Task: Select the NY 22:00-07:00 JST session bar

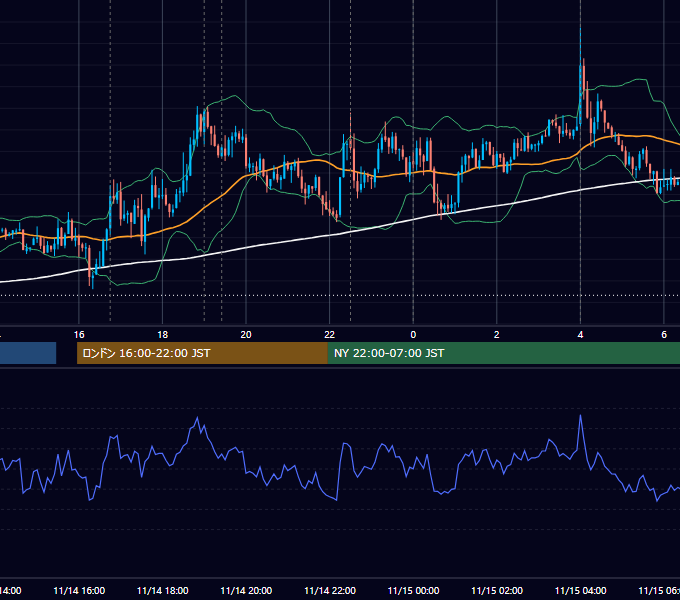Action: 504,353
